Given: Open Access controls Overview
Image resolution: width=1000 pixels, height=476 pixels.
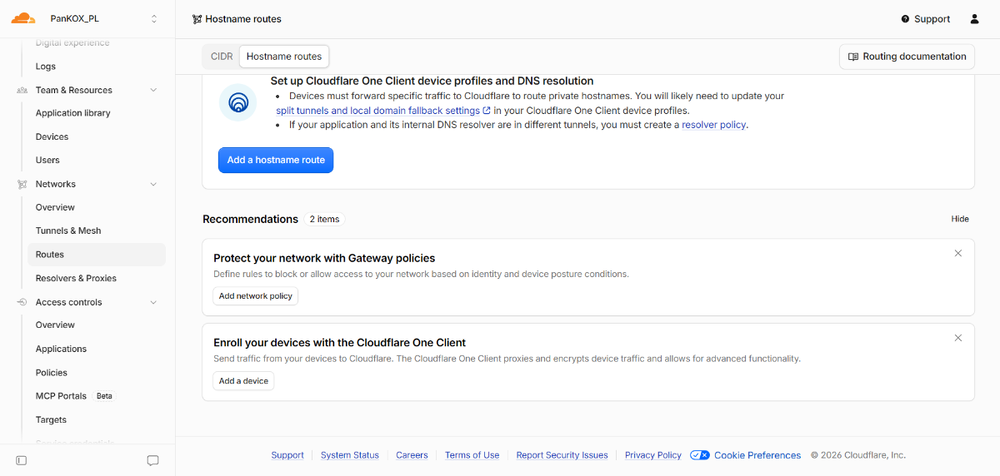Looking at the screenshot, I should (x=55, y=325).
